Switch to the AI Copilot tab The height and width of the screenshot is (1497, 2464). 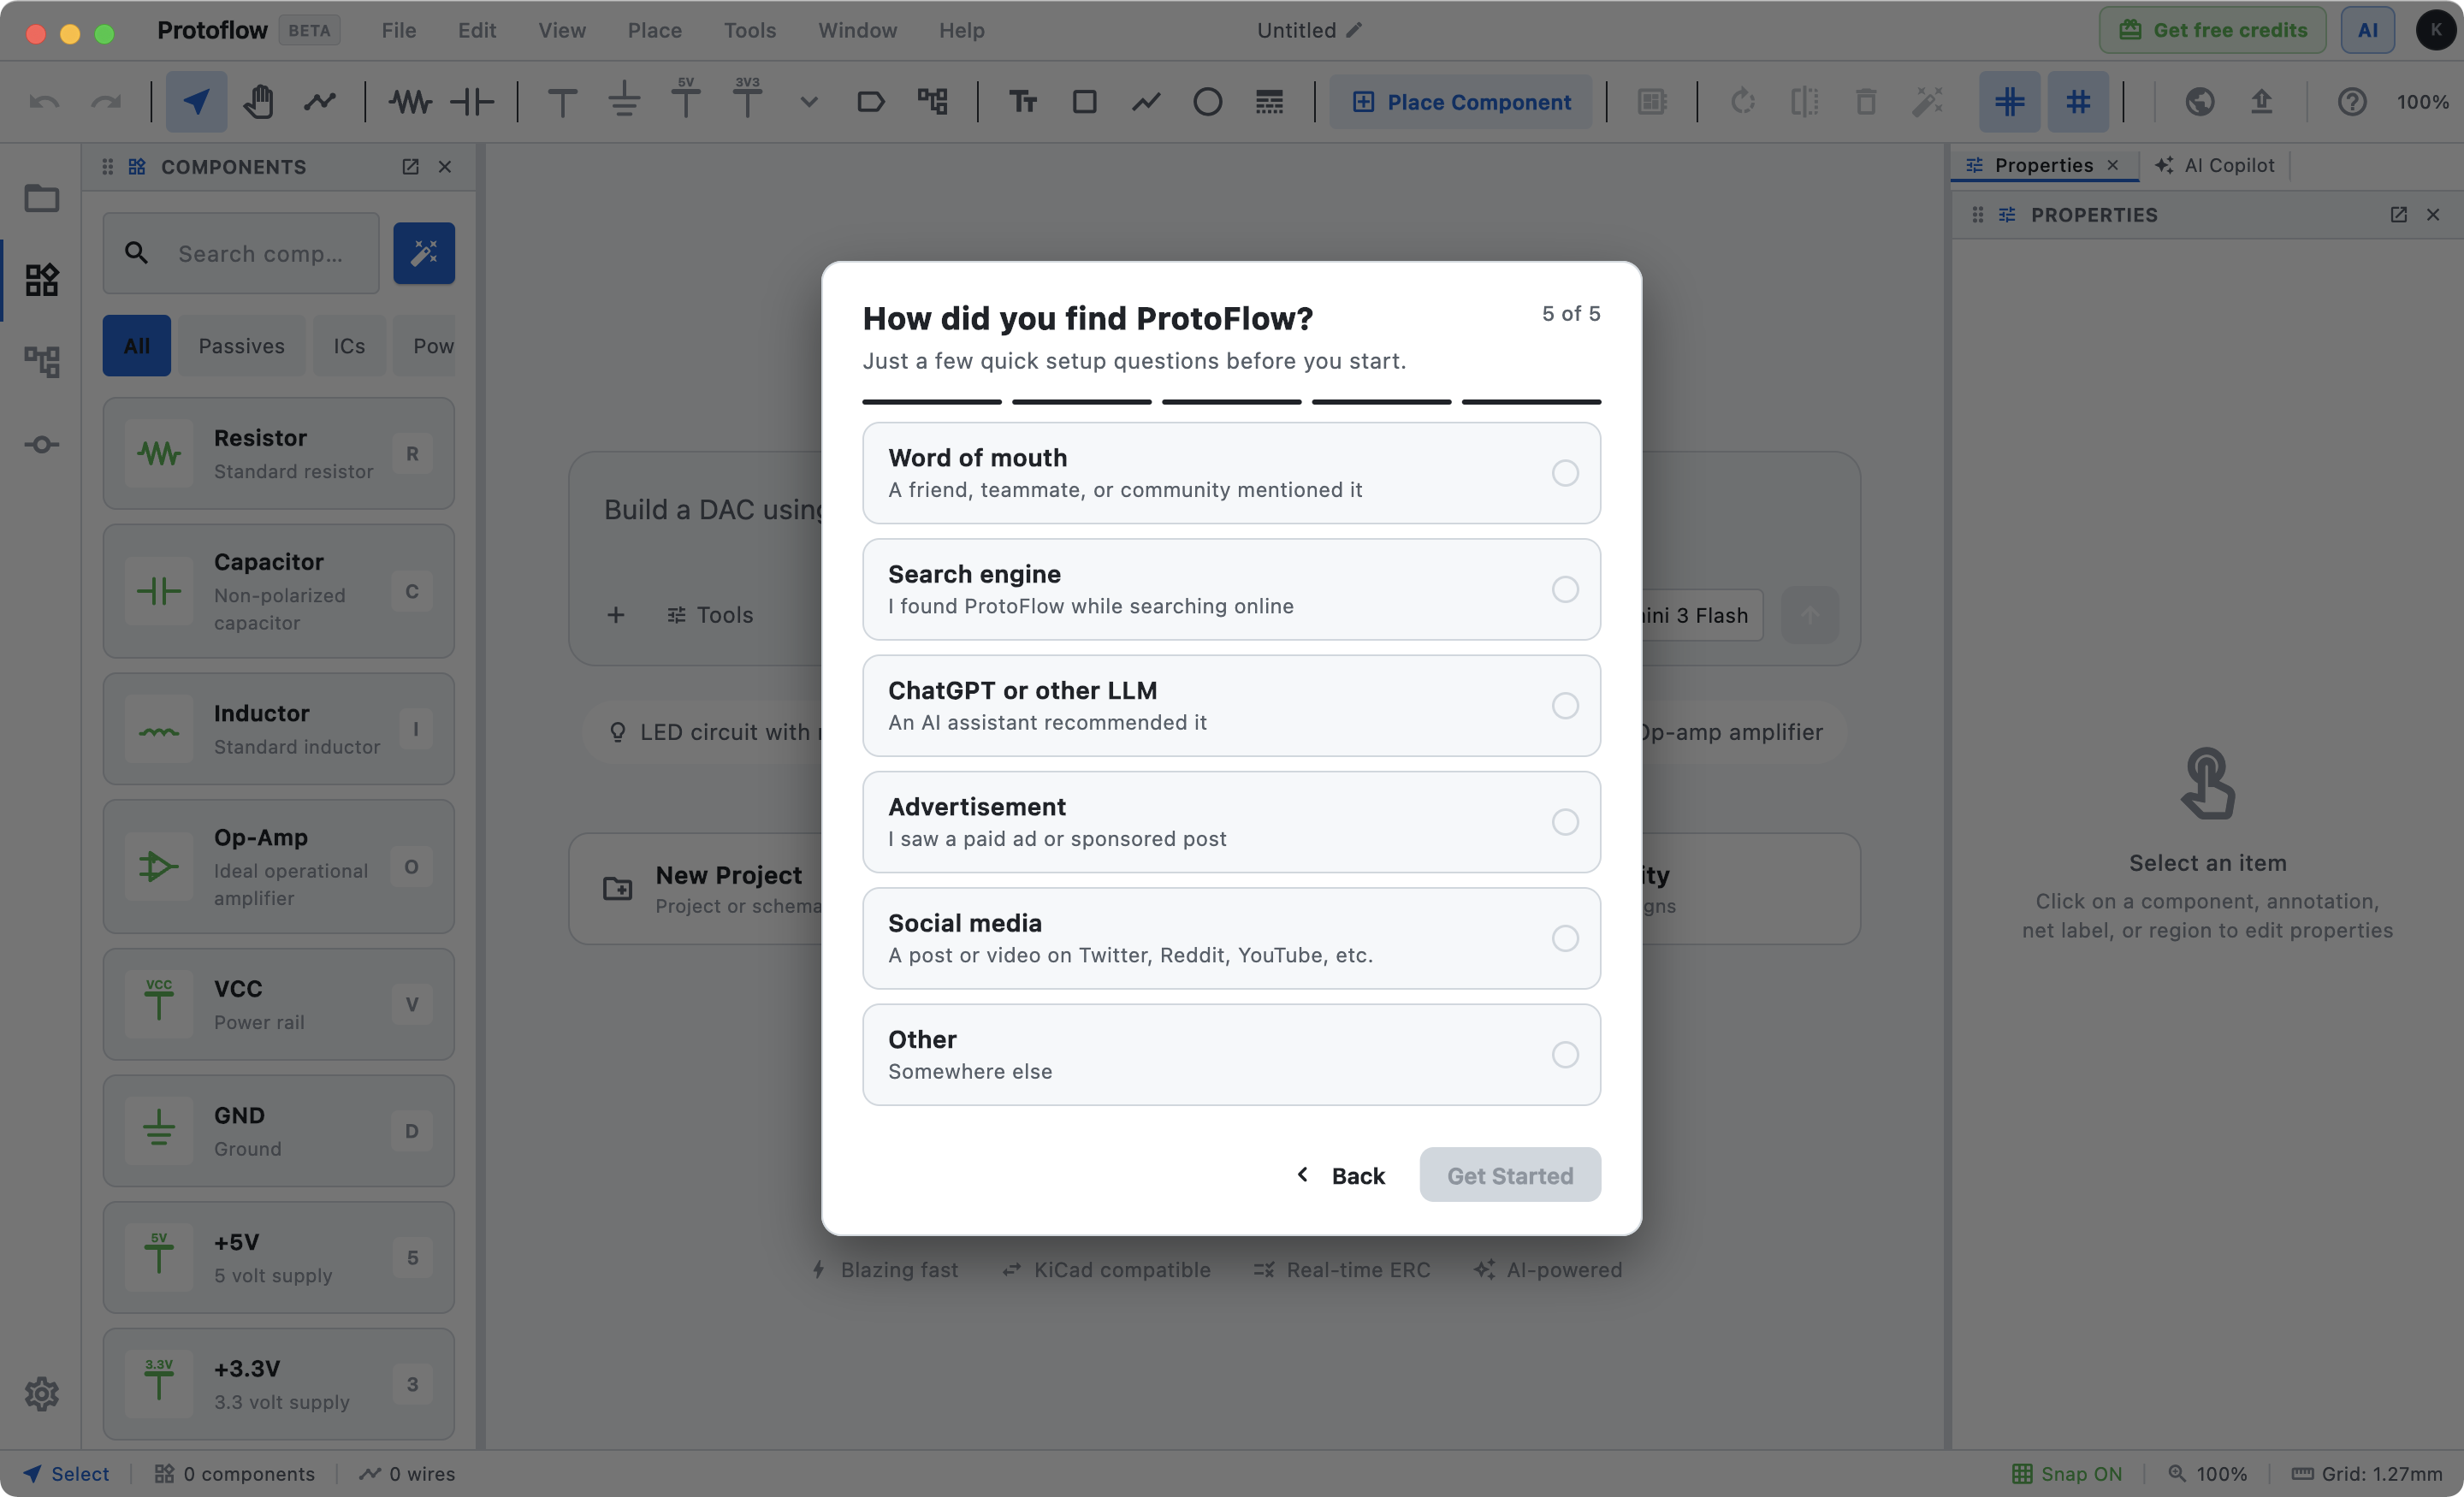[x=2215, y=165]
